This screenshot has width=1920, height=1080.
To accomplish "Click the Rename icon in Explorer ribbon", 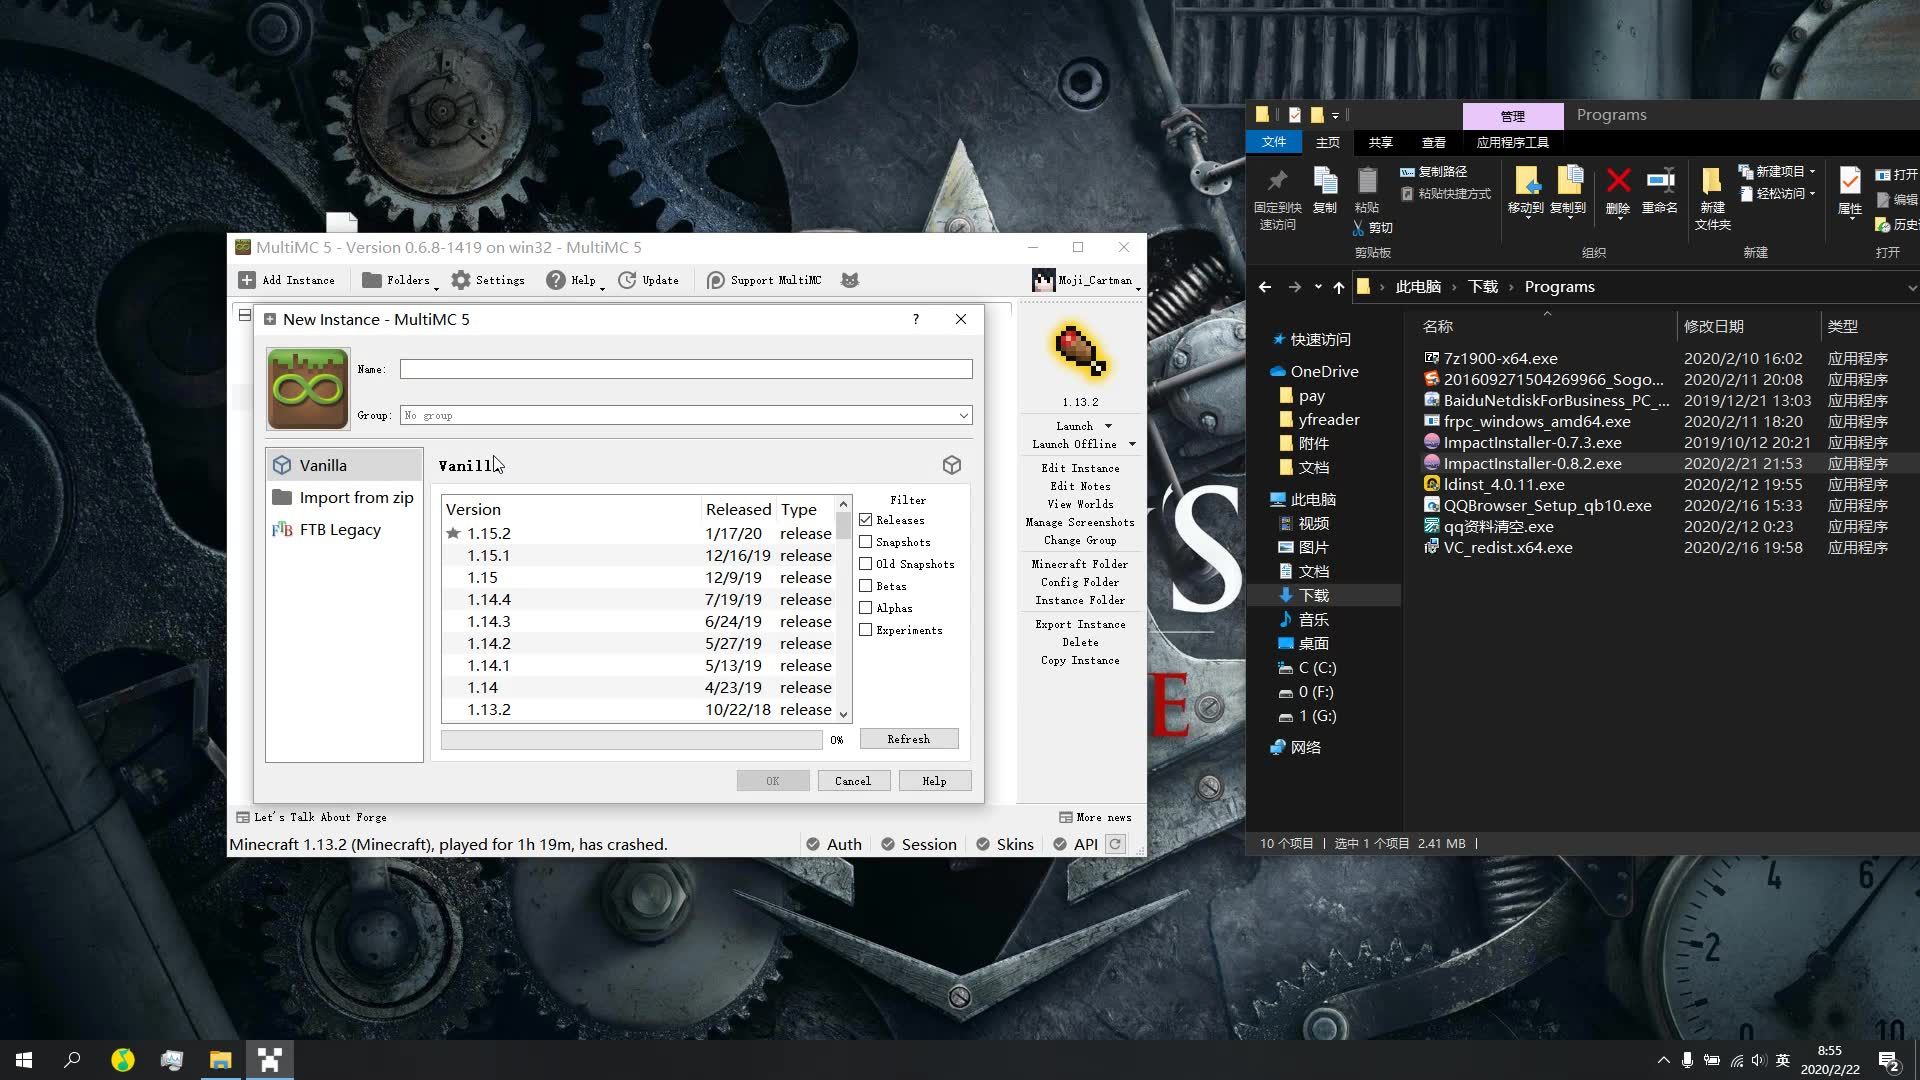I will [x=1660, y=180].
